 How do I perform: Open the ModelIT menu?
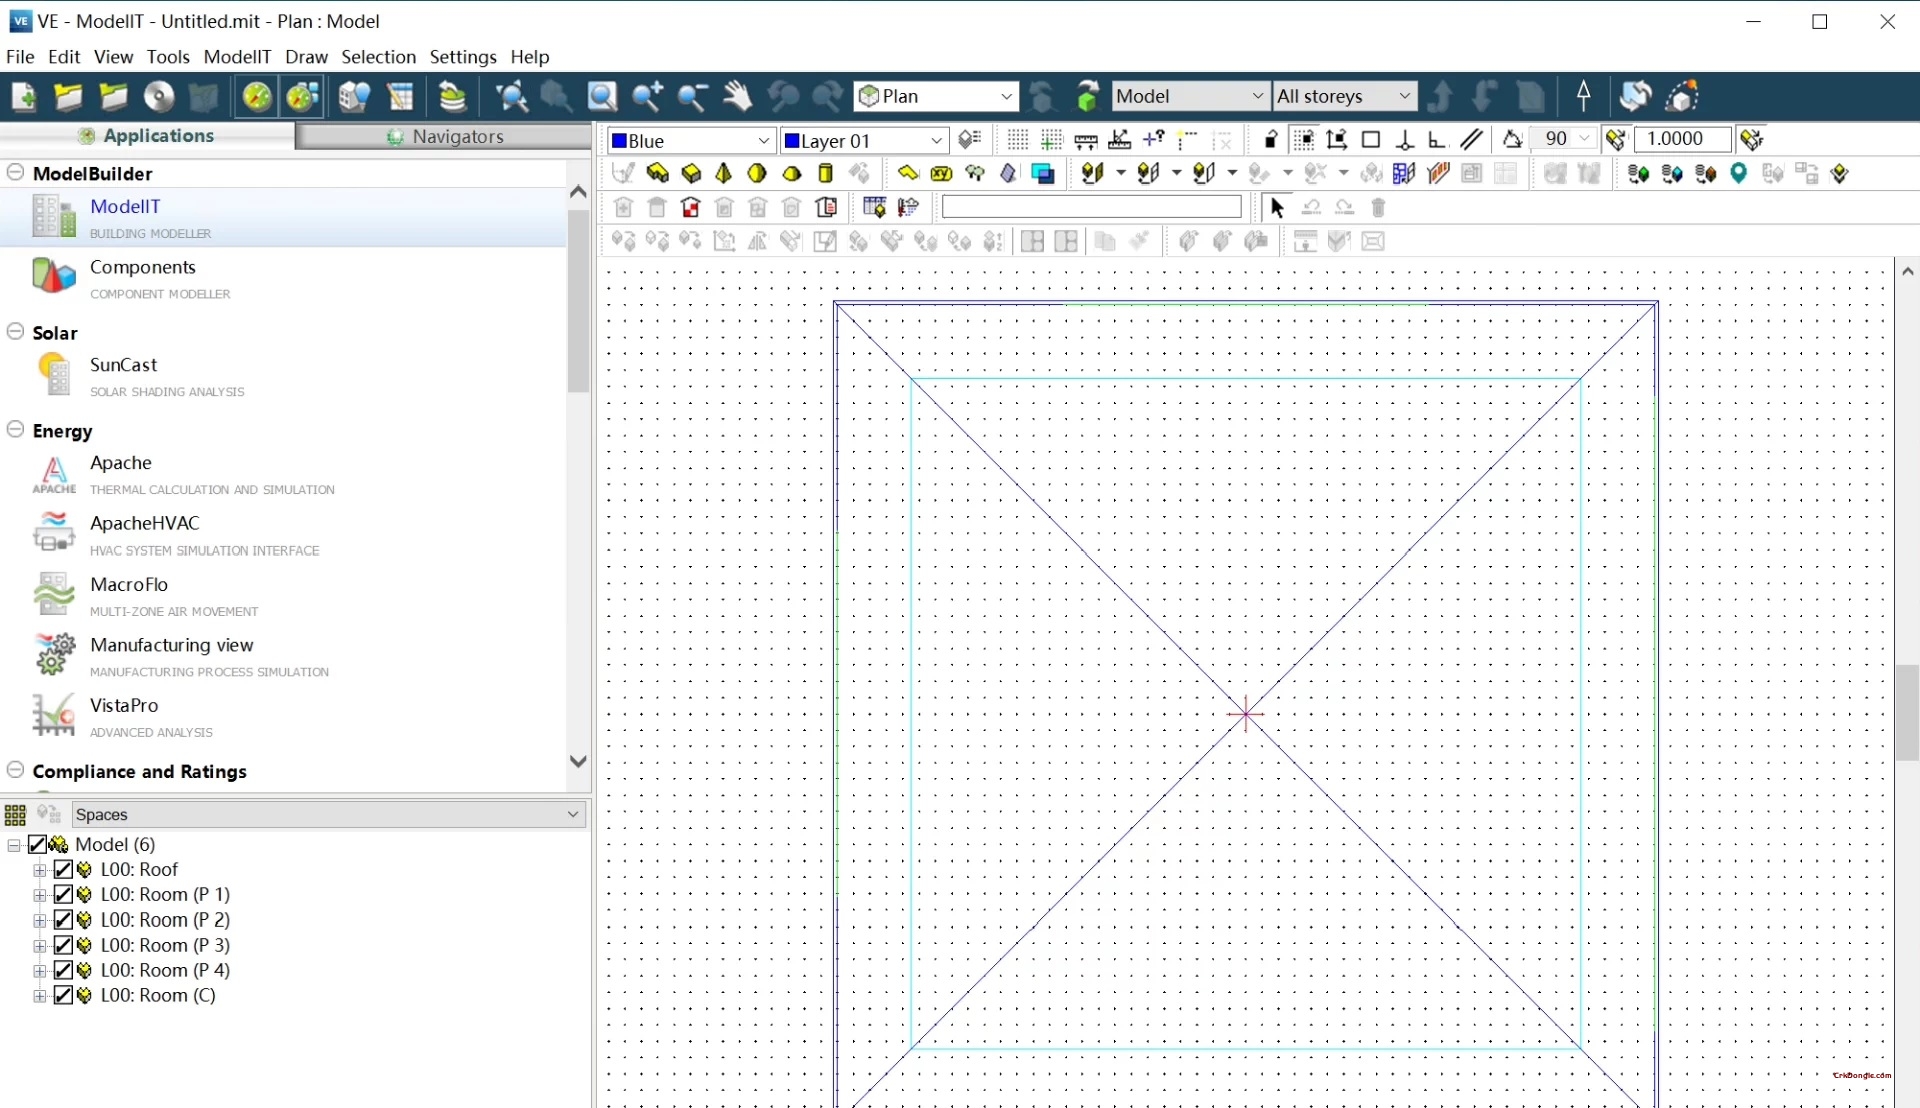237,57
